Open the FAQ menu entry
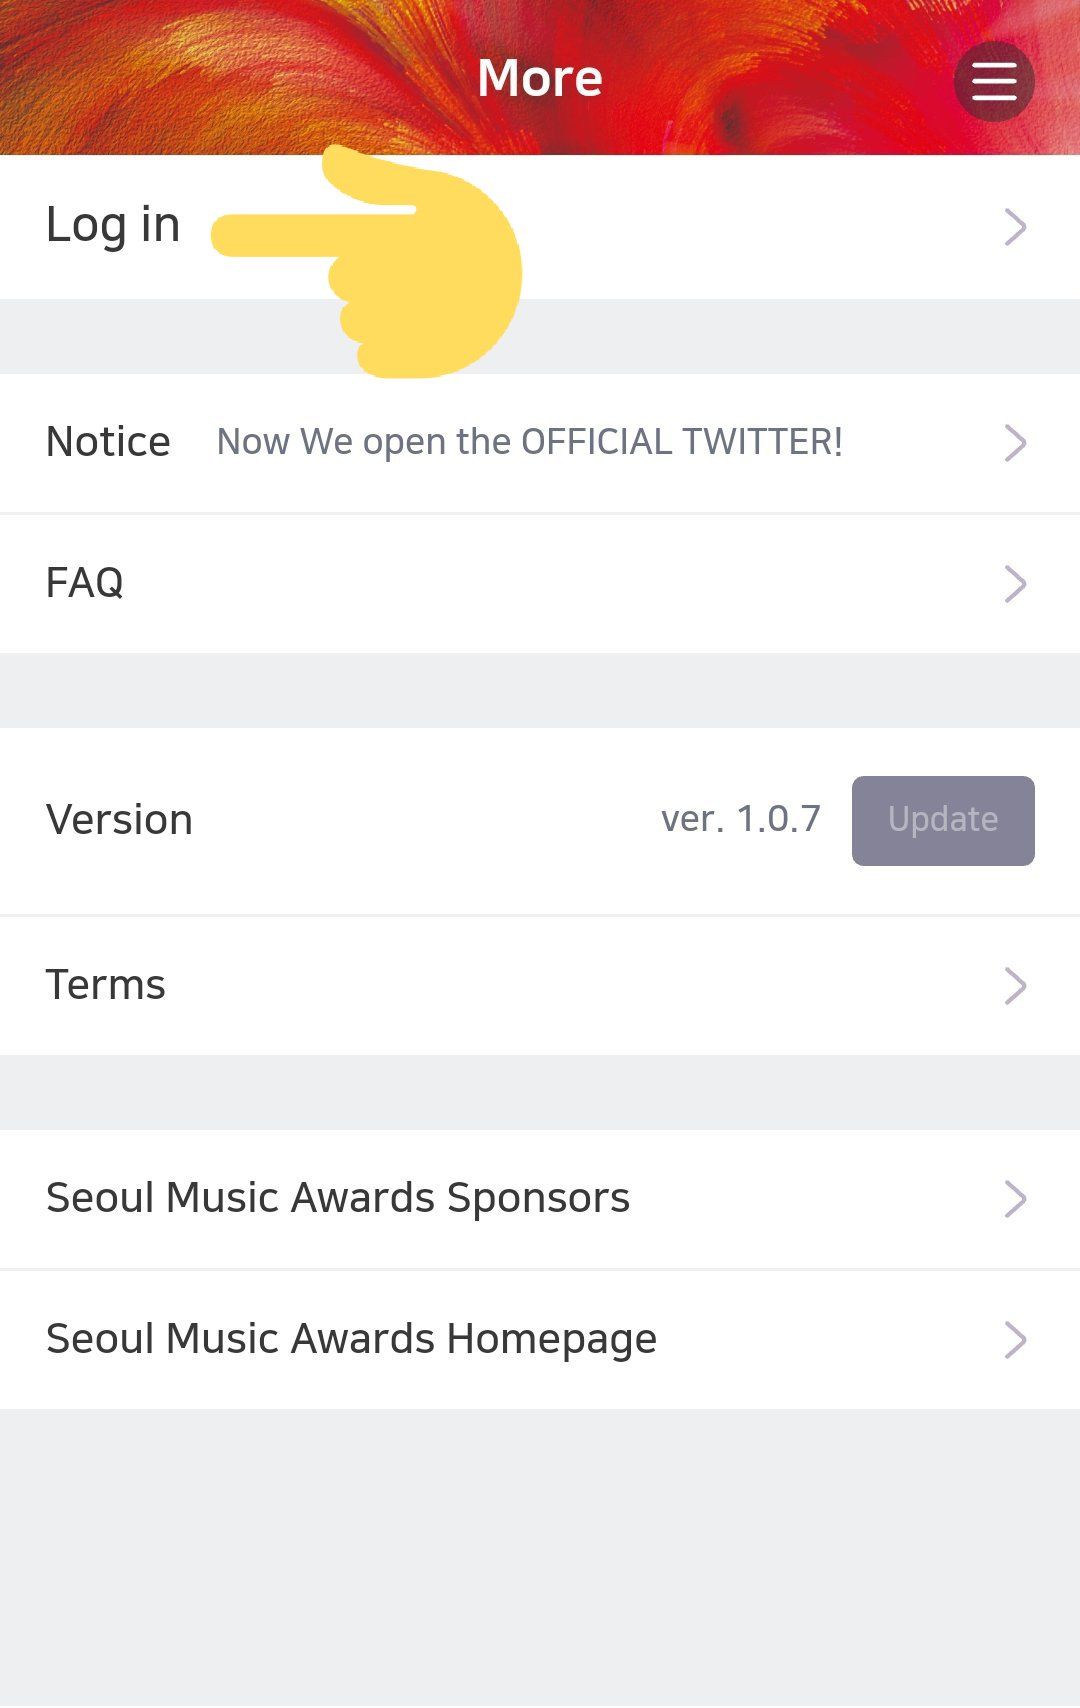This screenshot has width=1080, height=1708. coord(85,583)
